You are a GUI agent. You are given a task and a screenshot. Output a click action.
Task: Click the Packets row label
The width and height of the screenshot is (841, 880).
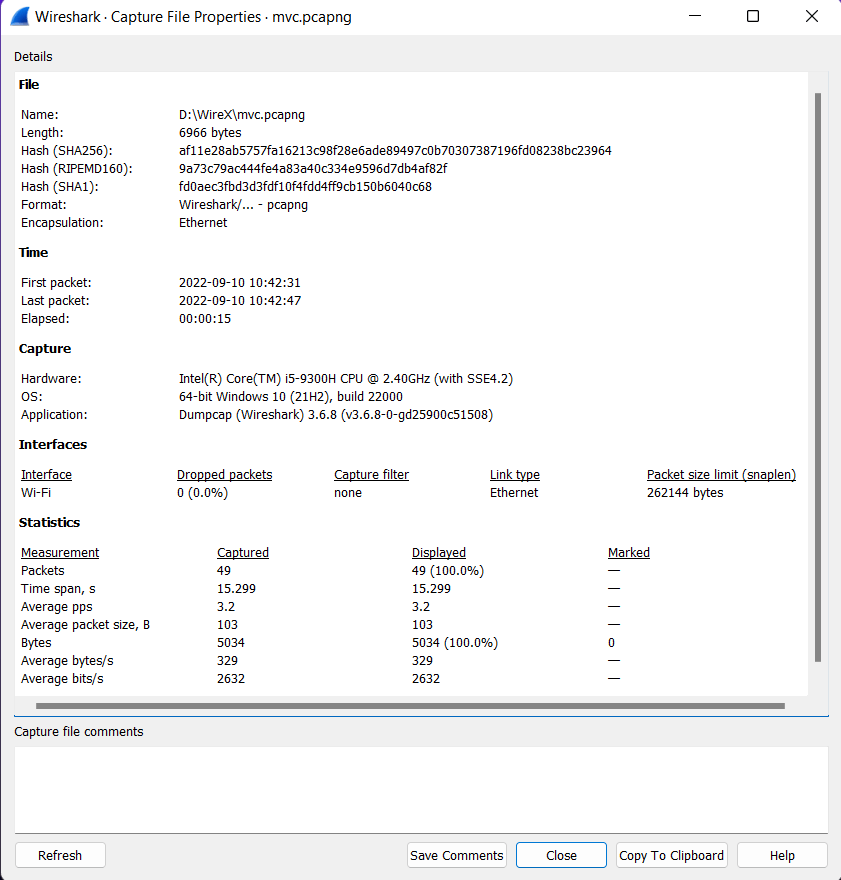tap(43, 570)
